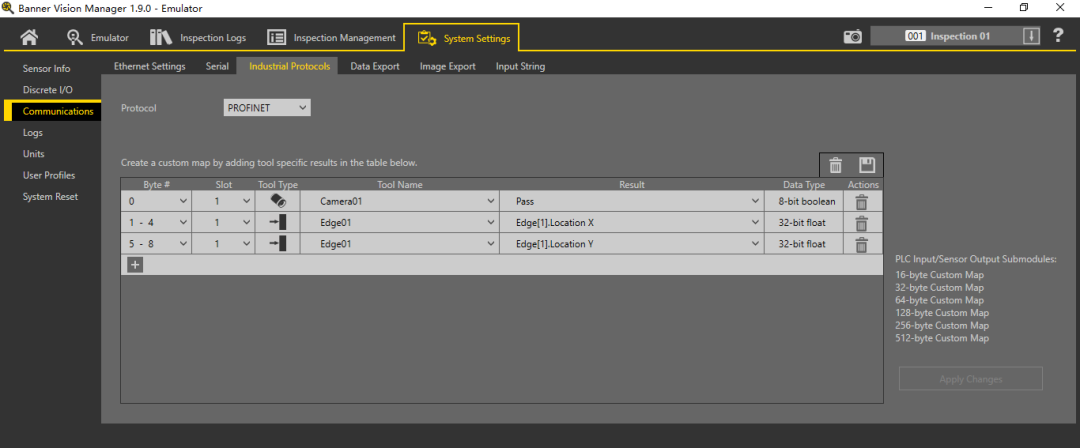
Task: Click the 32-bit float cell for Location X
Action: click(x=804, y=223)
